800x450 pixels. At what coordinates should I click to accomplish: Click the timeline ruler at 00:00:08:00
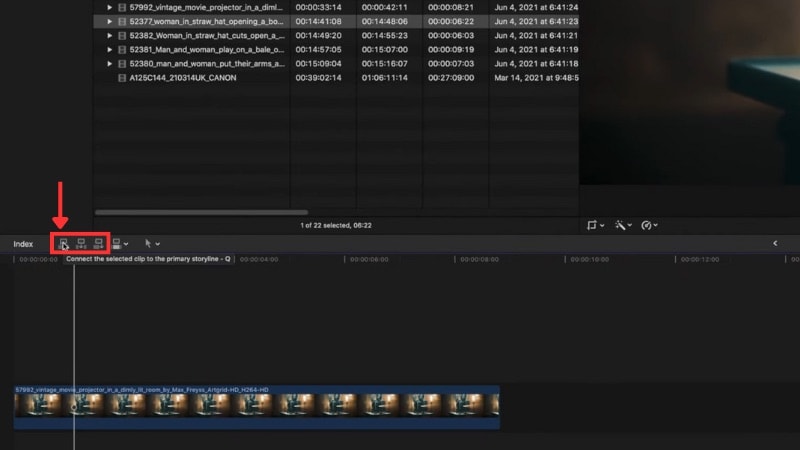pos(479,259)
